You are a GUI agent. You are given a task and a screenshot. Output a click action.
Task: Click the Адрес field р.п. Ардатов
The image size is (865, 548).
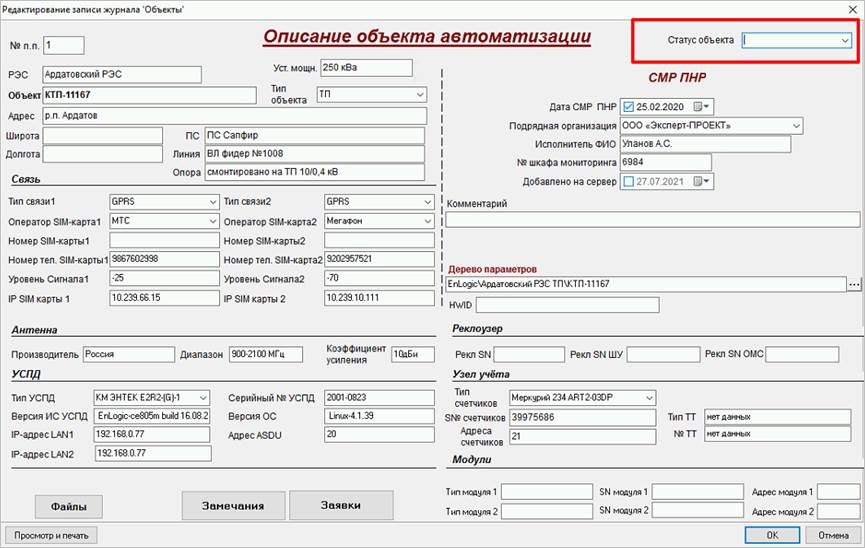(x=234, y=116)
